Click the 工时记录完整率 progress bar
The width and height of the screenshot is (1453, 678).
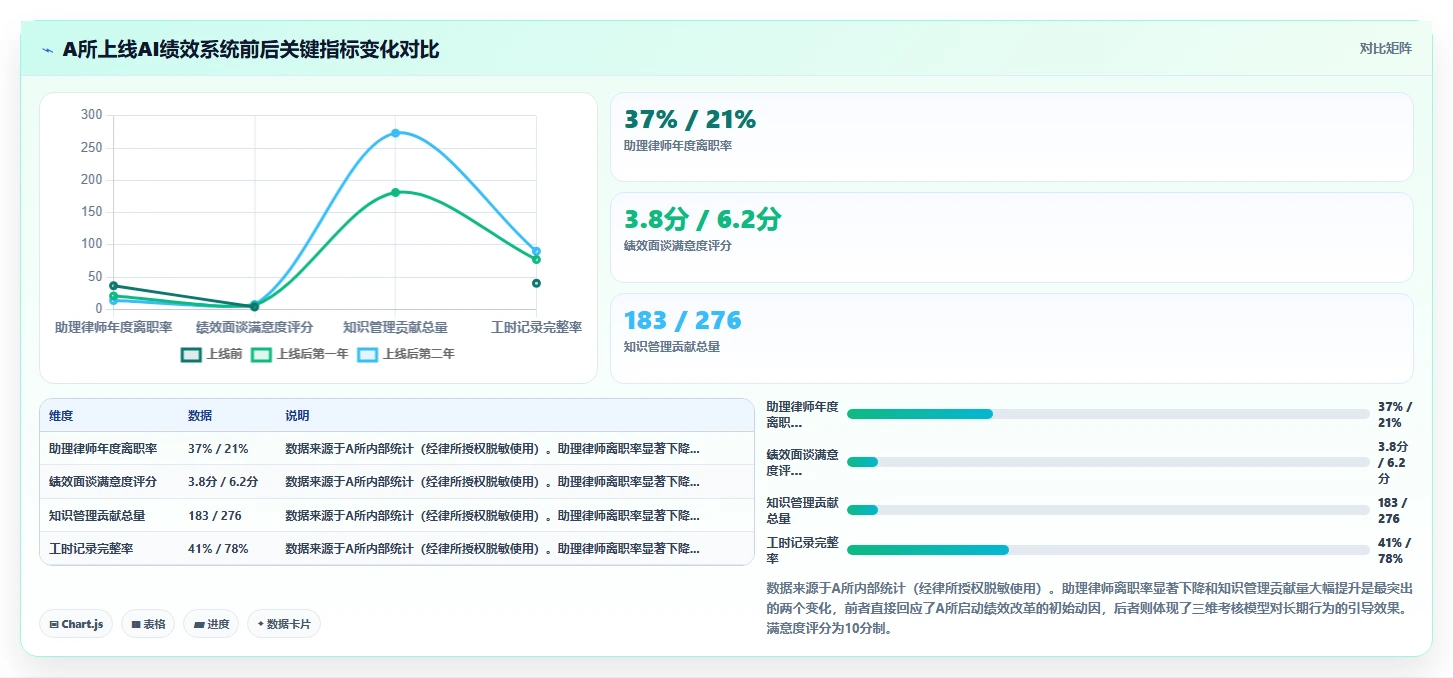(x=1108, y=550)
